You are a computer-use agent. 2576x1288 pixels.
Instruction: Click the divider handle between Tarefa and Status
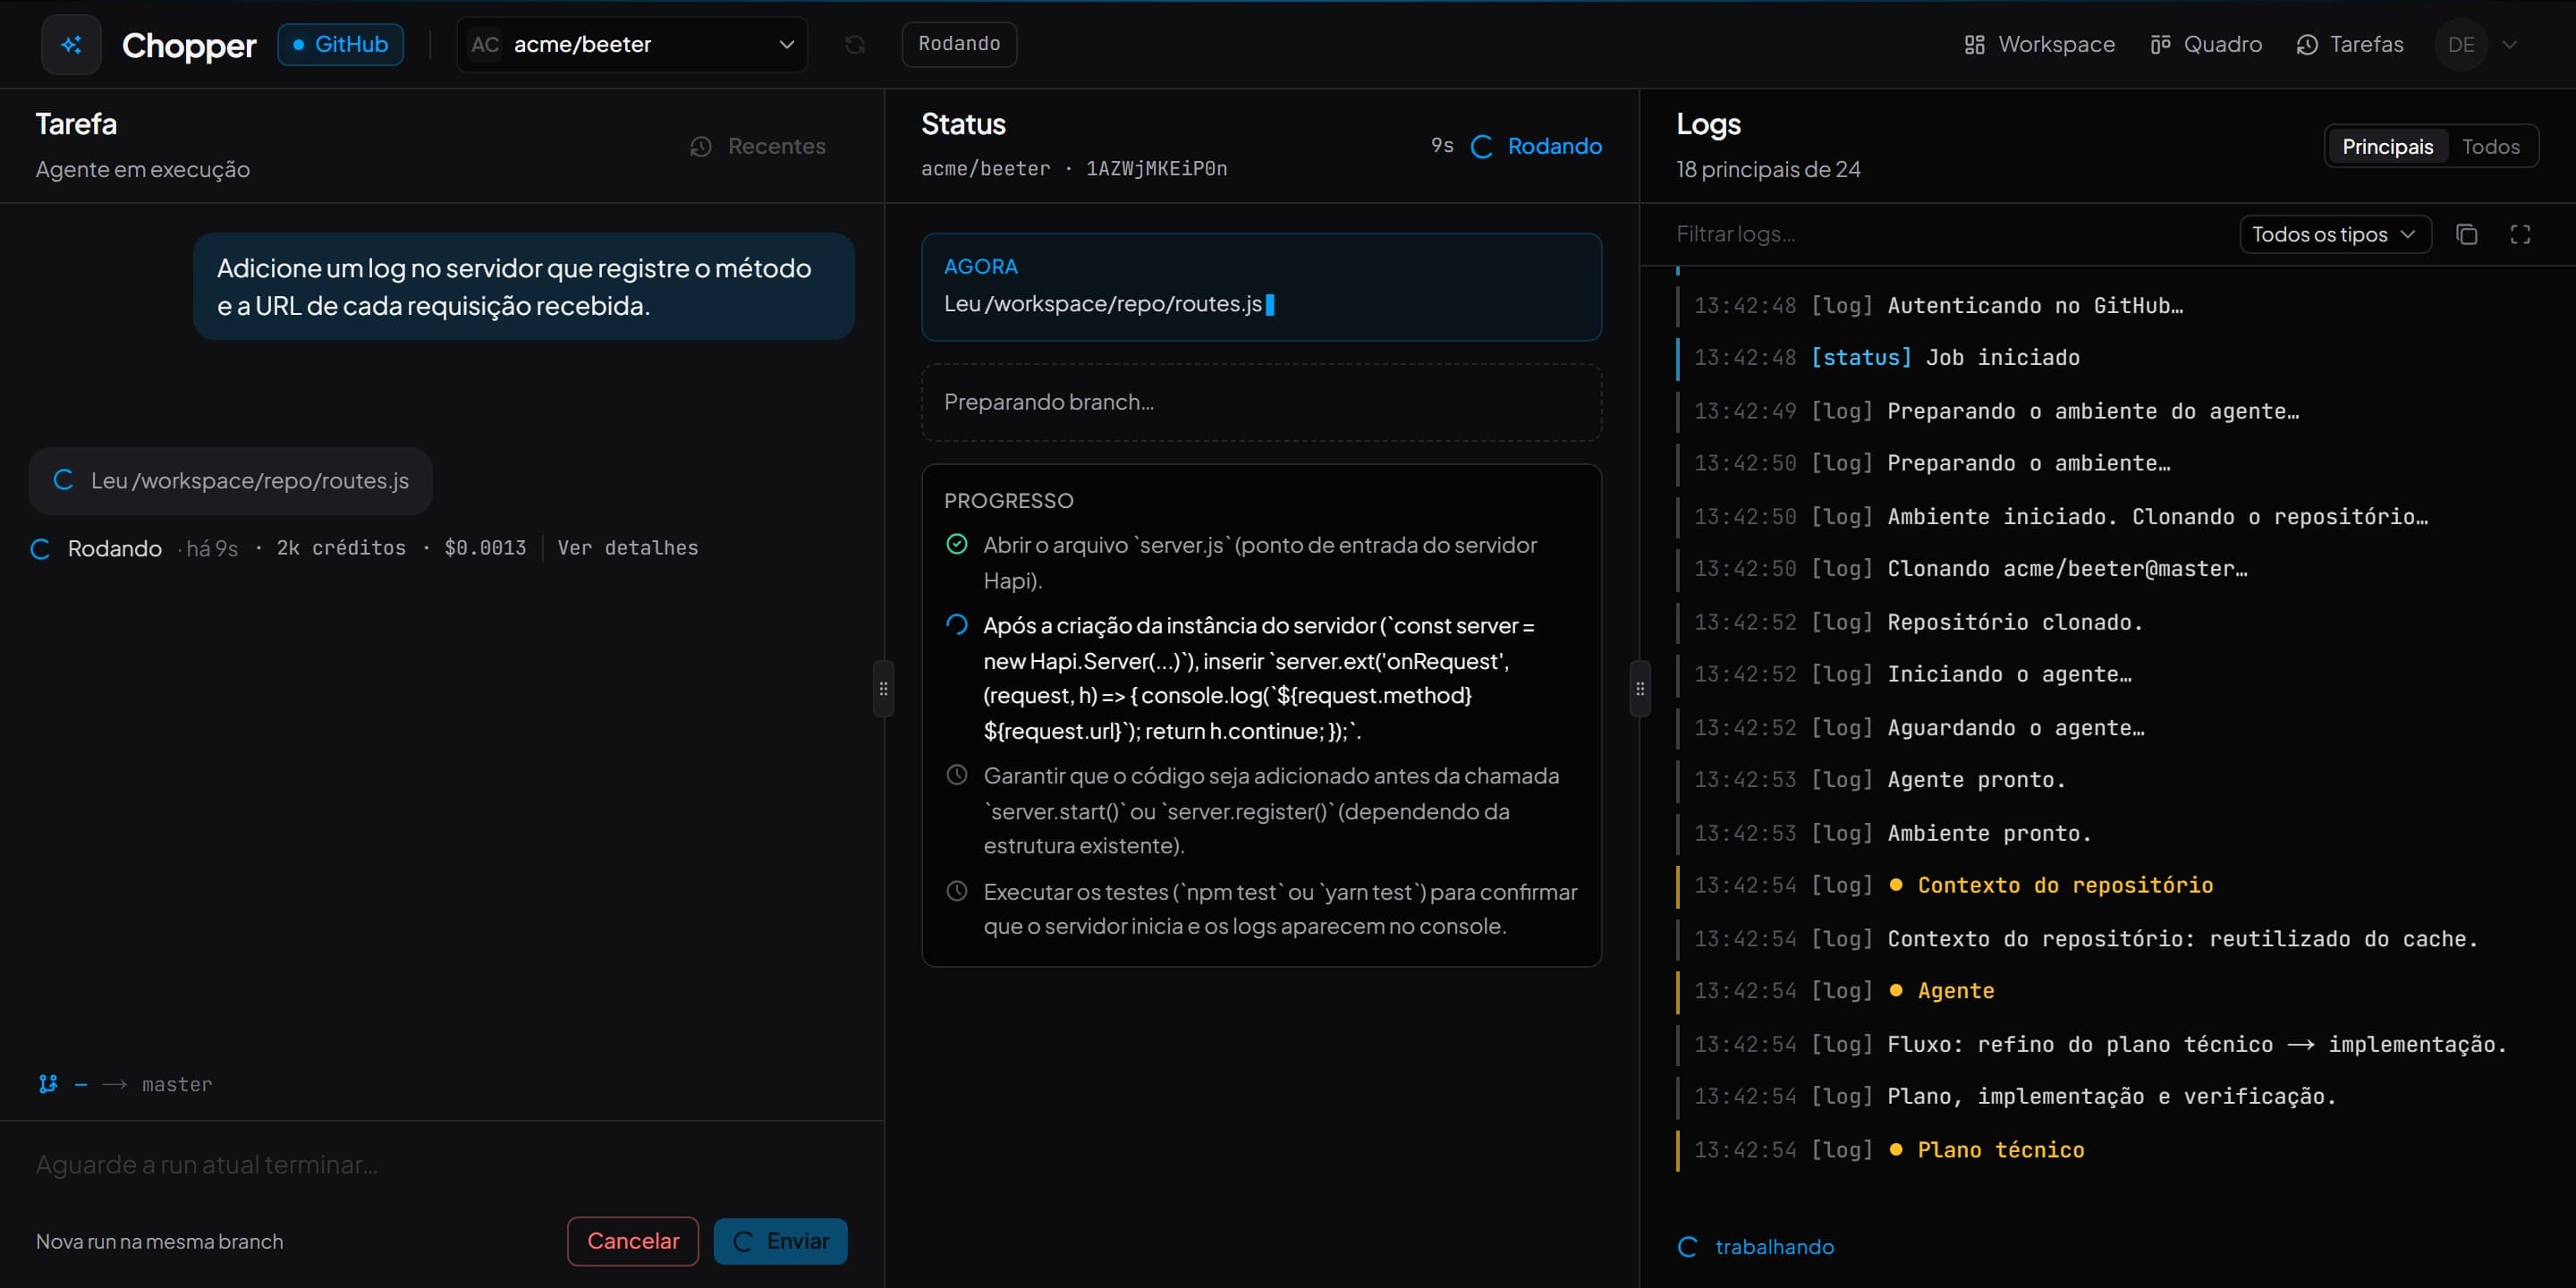[x=883, y=688]
